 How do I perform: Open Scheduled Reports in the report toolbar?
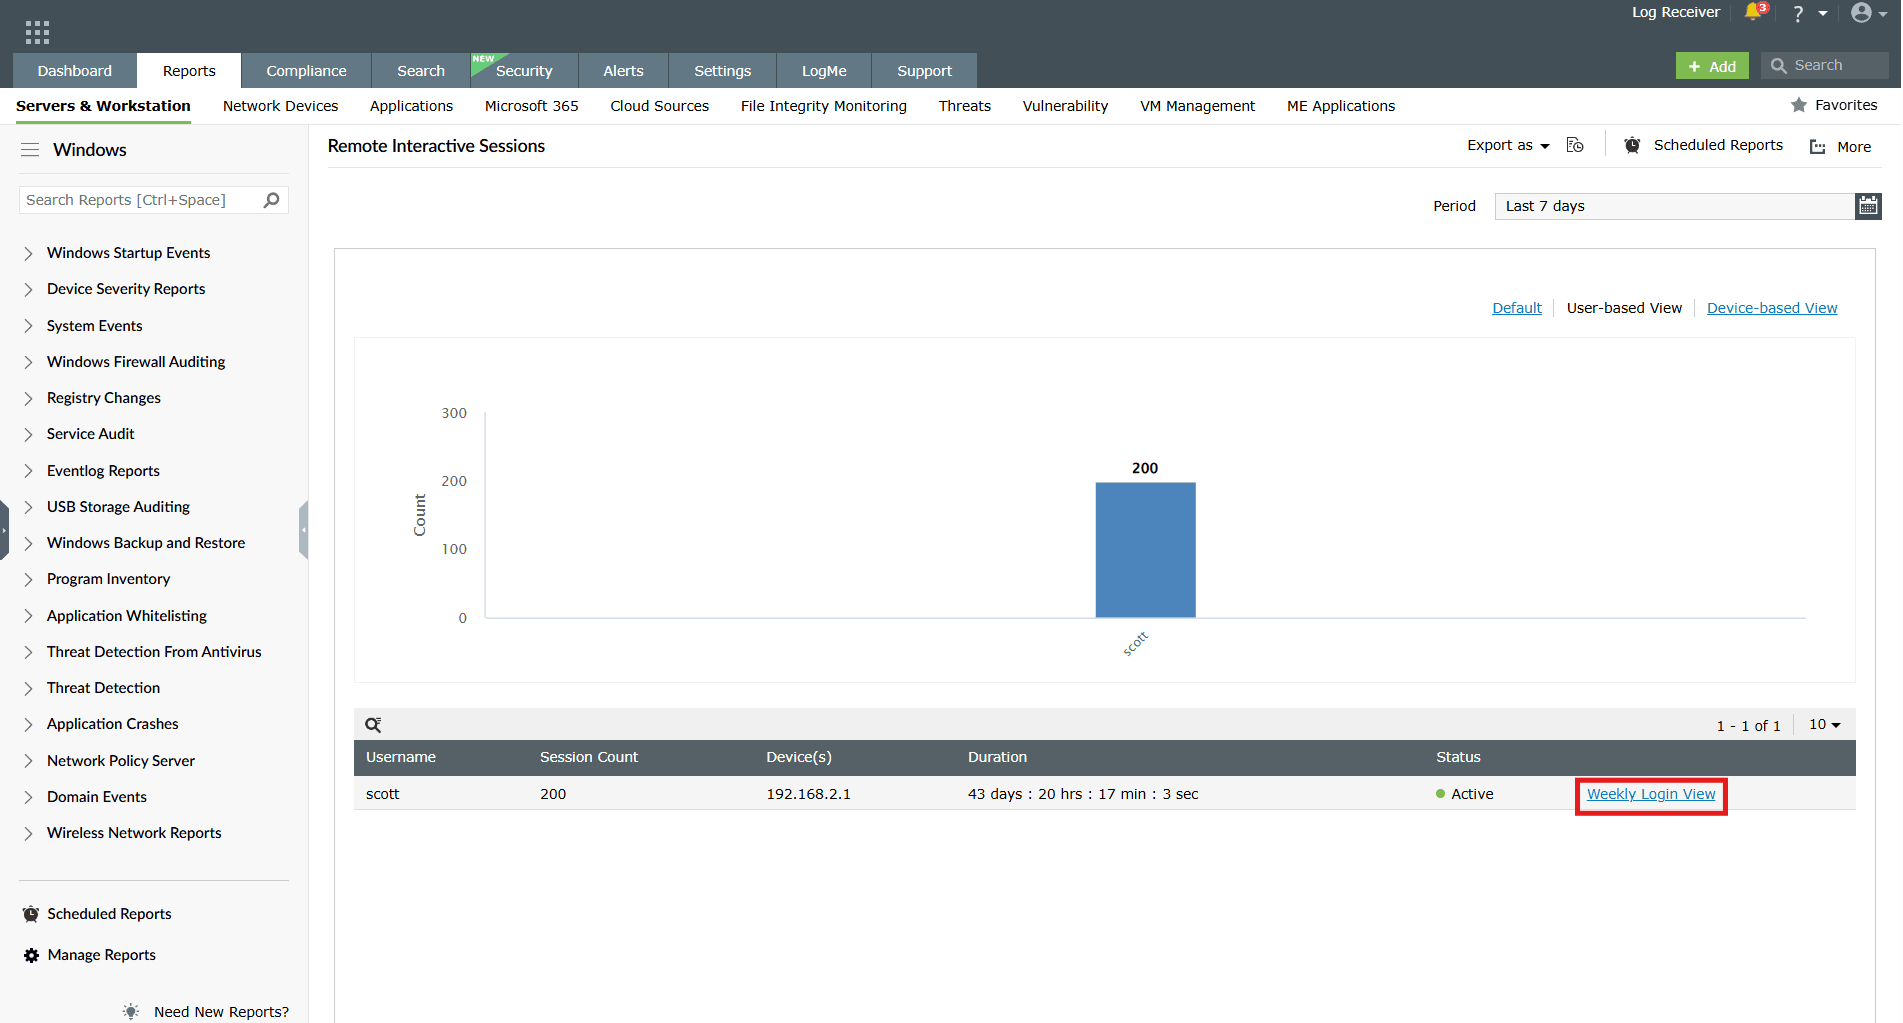pyautogui.click(x=1704, y=145)
